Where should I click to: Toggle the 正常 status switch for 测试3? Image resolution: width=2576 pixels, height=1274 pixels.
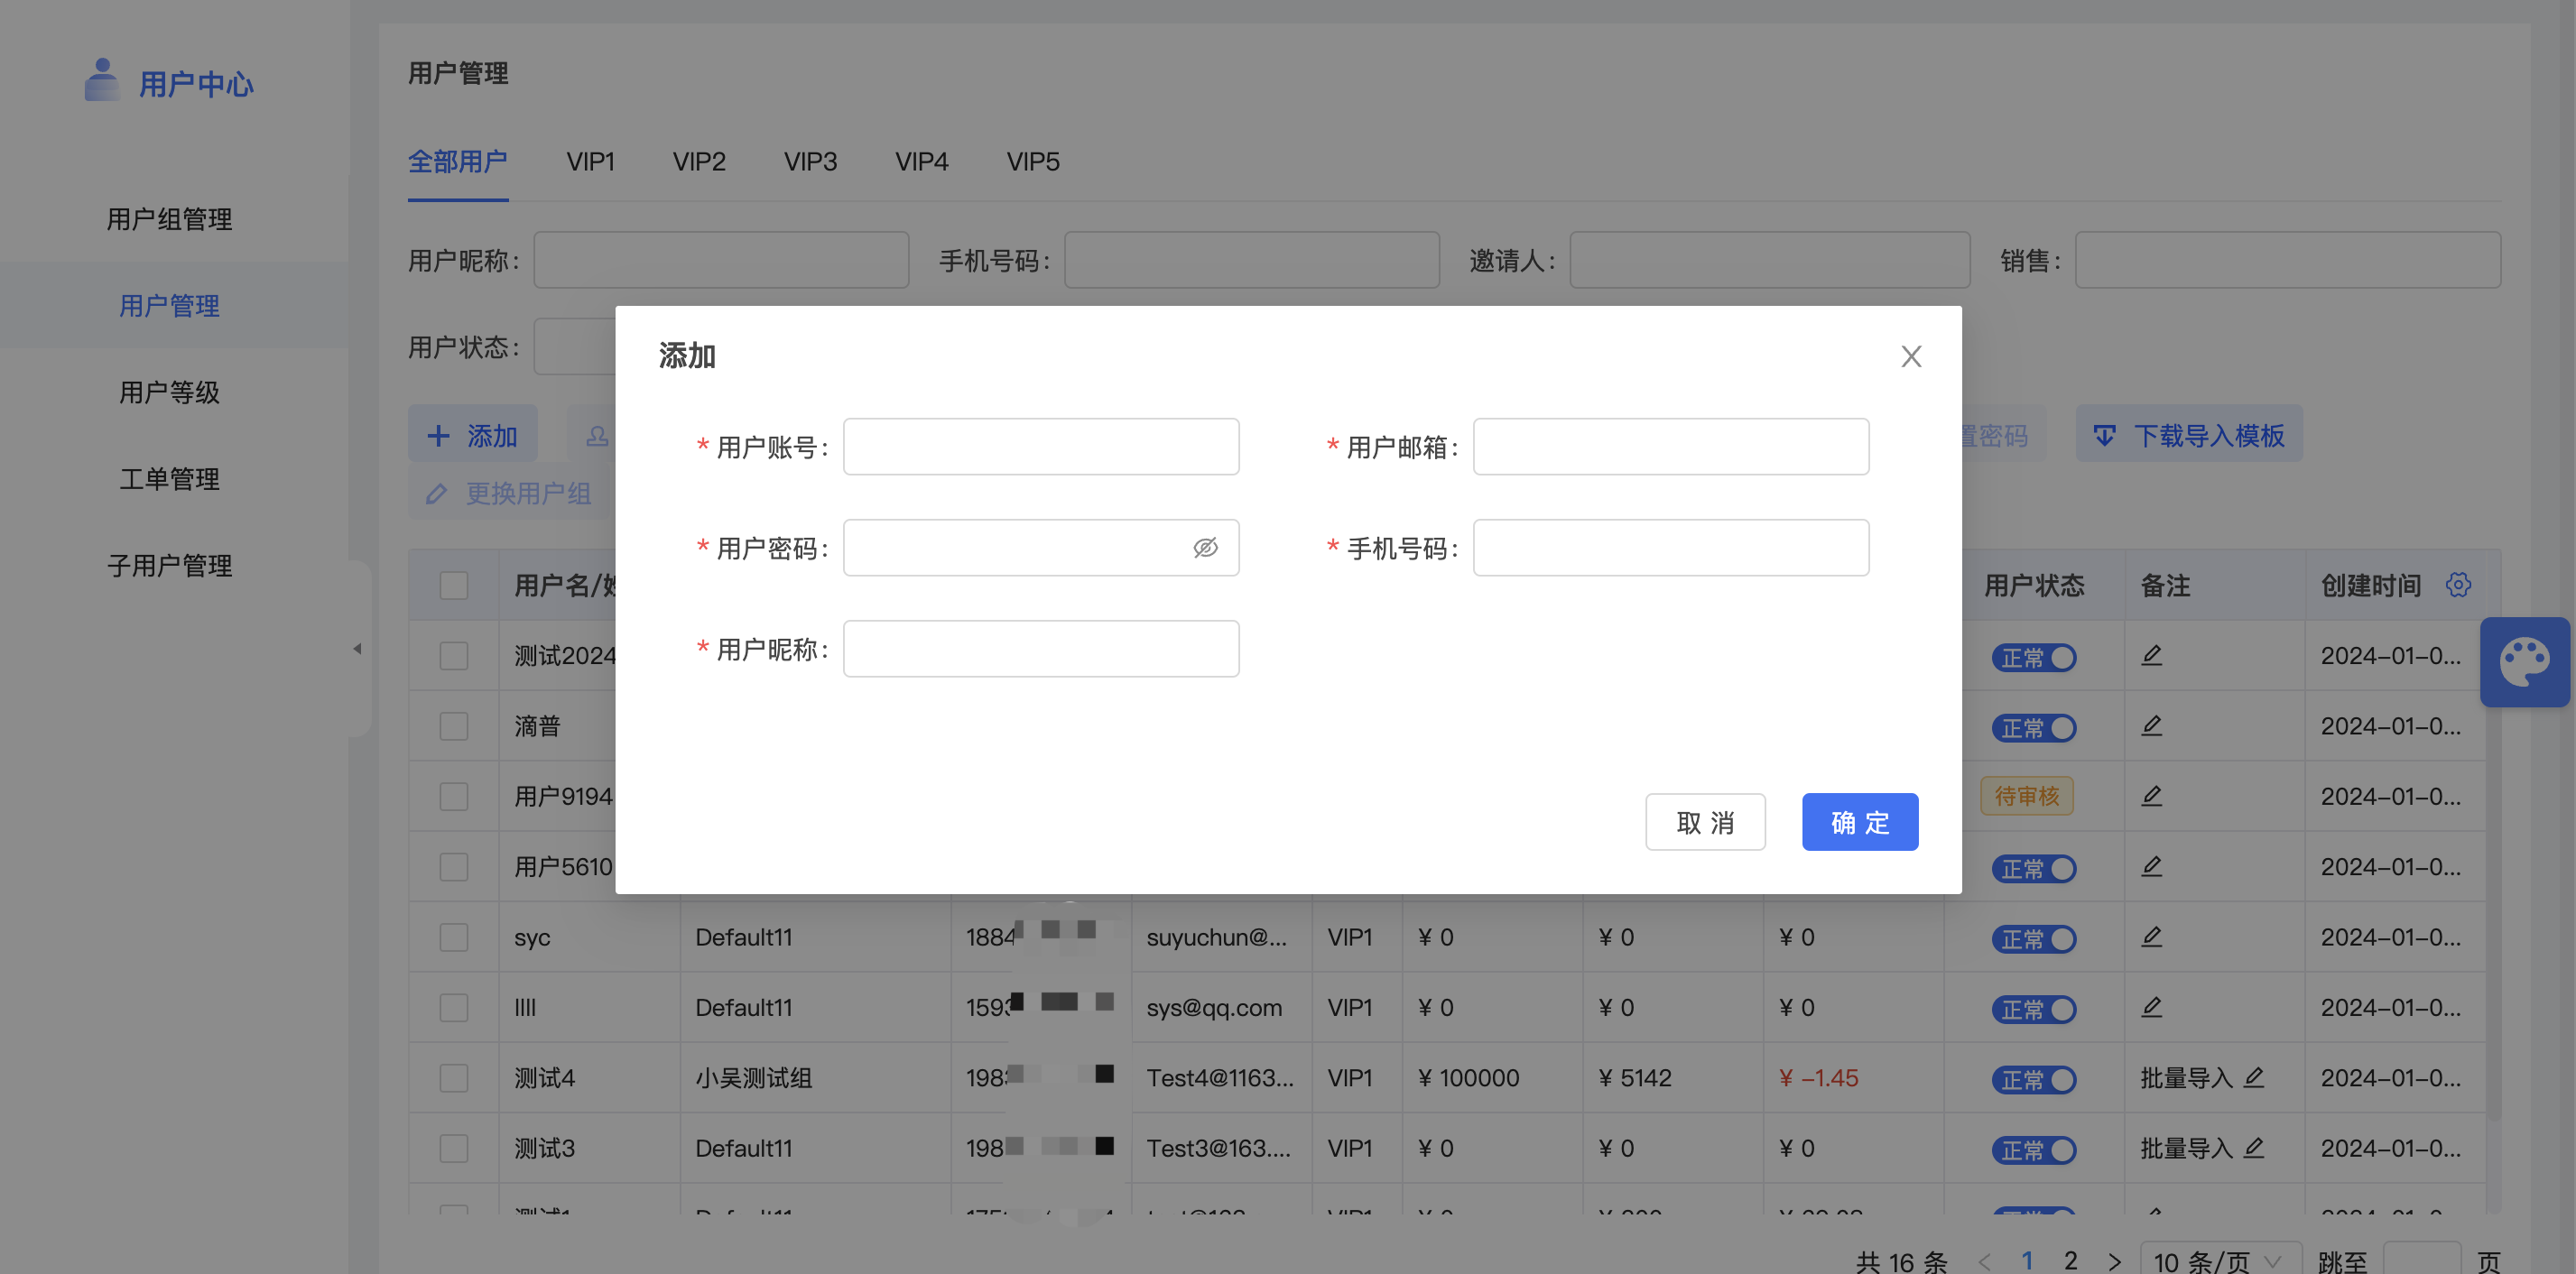pyautogui.click(x=2033, y=1150)
